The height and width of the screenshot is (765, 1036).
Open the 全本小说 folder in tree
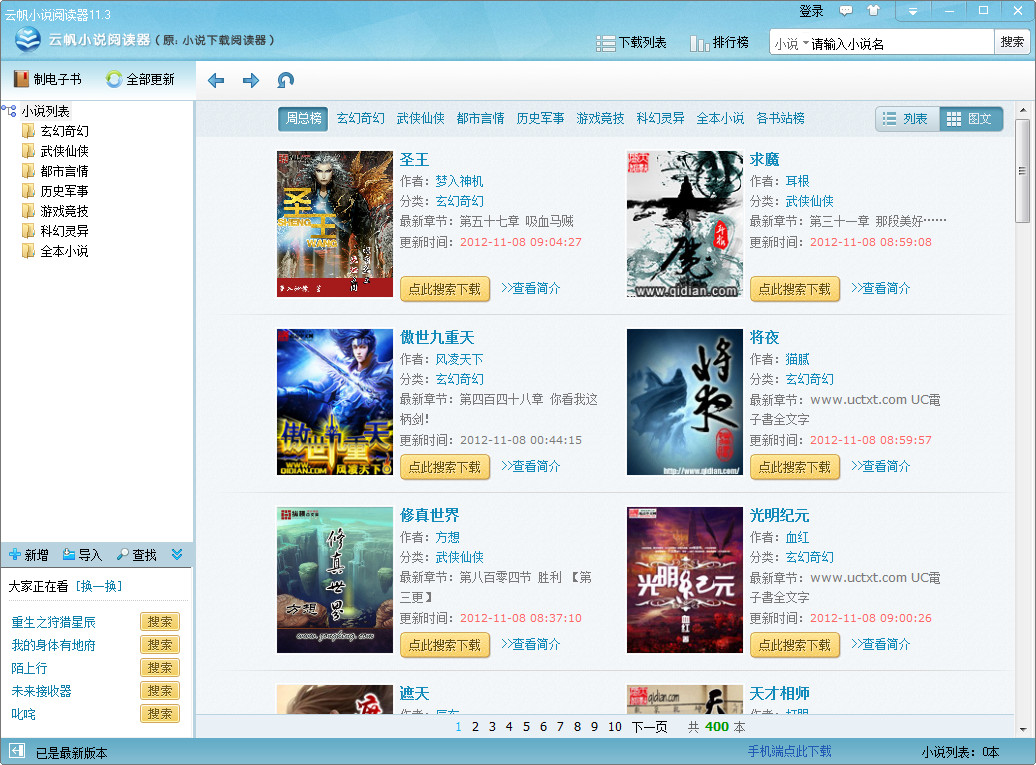(x=64, y=251)
